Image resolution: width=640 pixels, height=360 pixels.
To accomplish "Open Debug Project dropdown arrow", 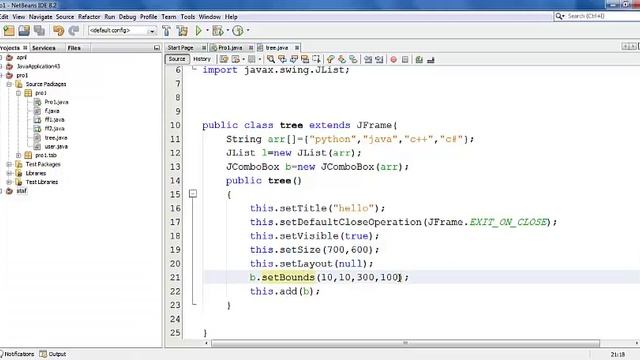I will click(228, 31).
